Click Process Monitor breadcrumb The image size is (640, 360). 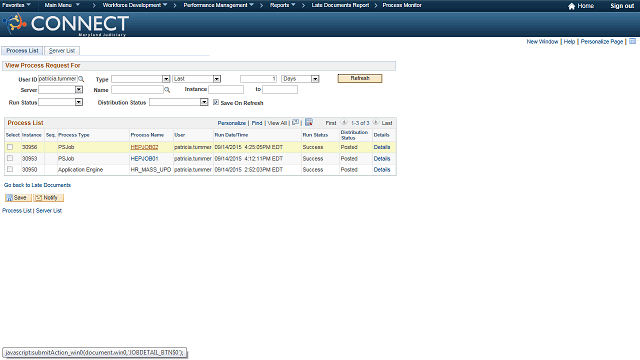pos(402,5)
